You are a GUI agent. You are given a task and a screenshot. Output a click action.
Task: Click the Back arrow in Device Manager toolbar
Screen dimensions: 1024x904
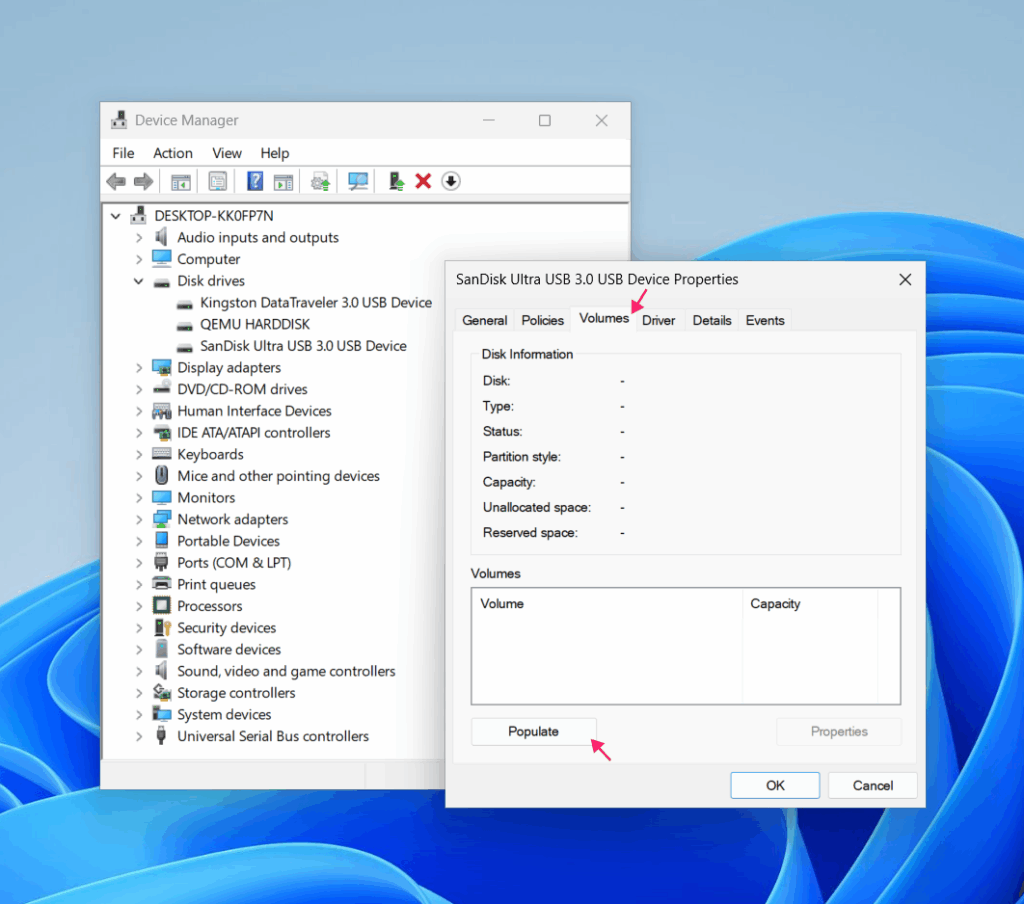pos(116,181)
